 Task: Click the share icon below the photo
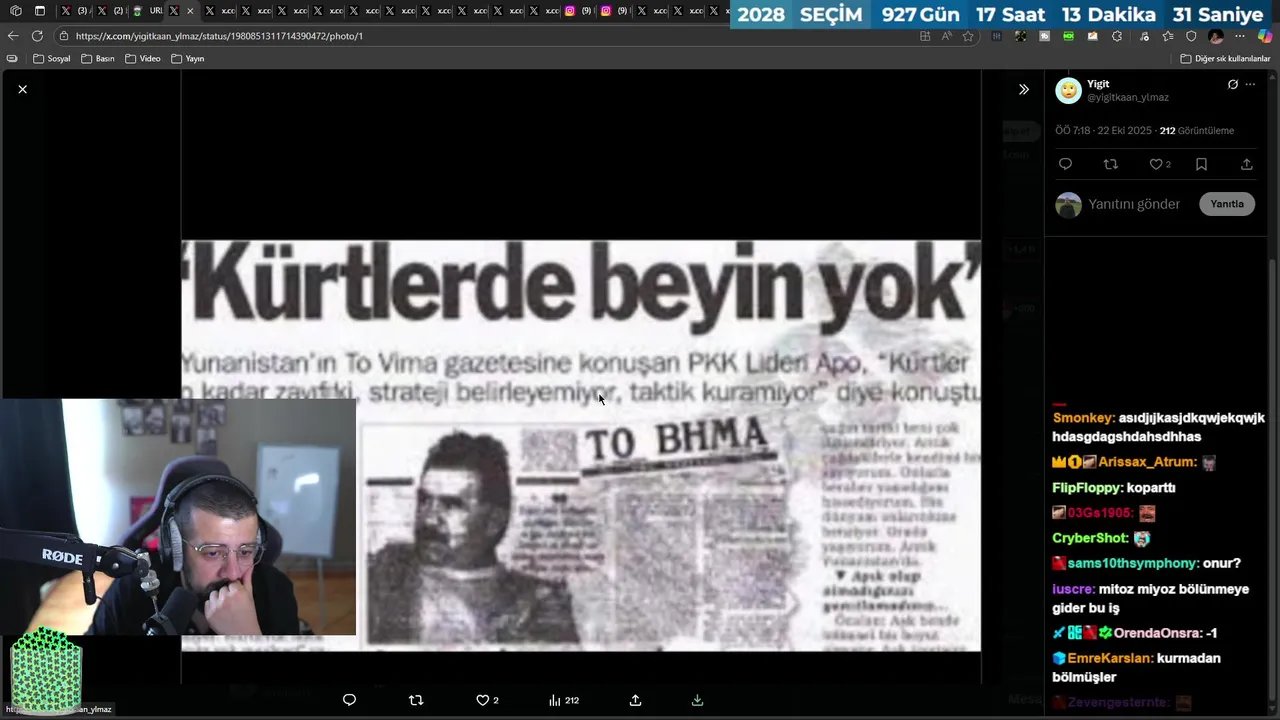coord(635,700)
